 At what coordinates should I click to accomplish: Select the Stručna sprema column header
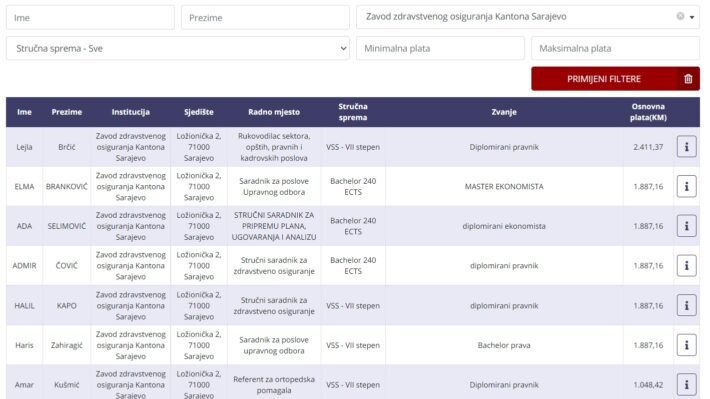tap(353, 112)
